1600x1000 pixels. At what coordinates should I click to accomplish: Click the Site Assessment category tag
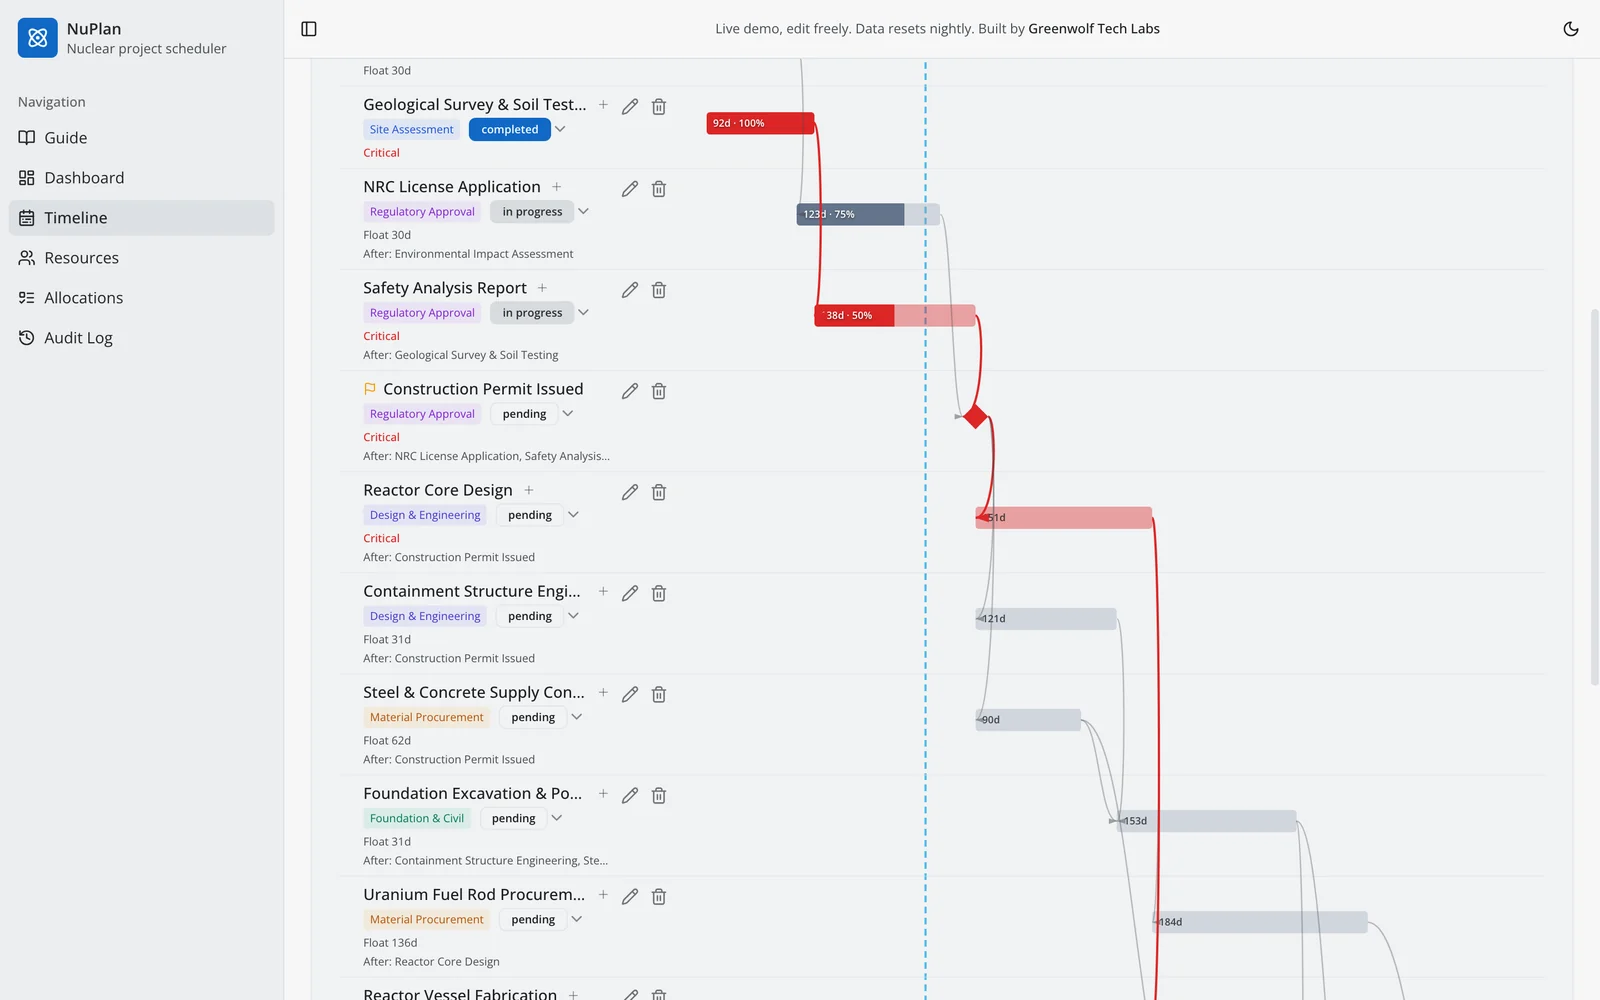coord(411,129)
